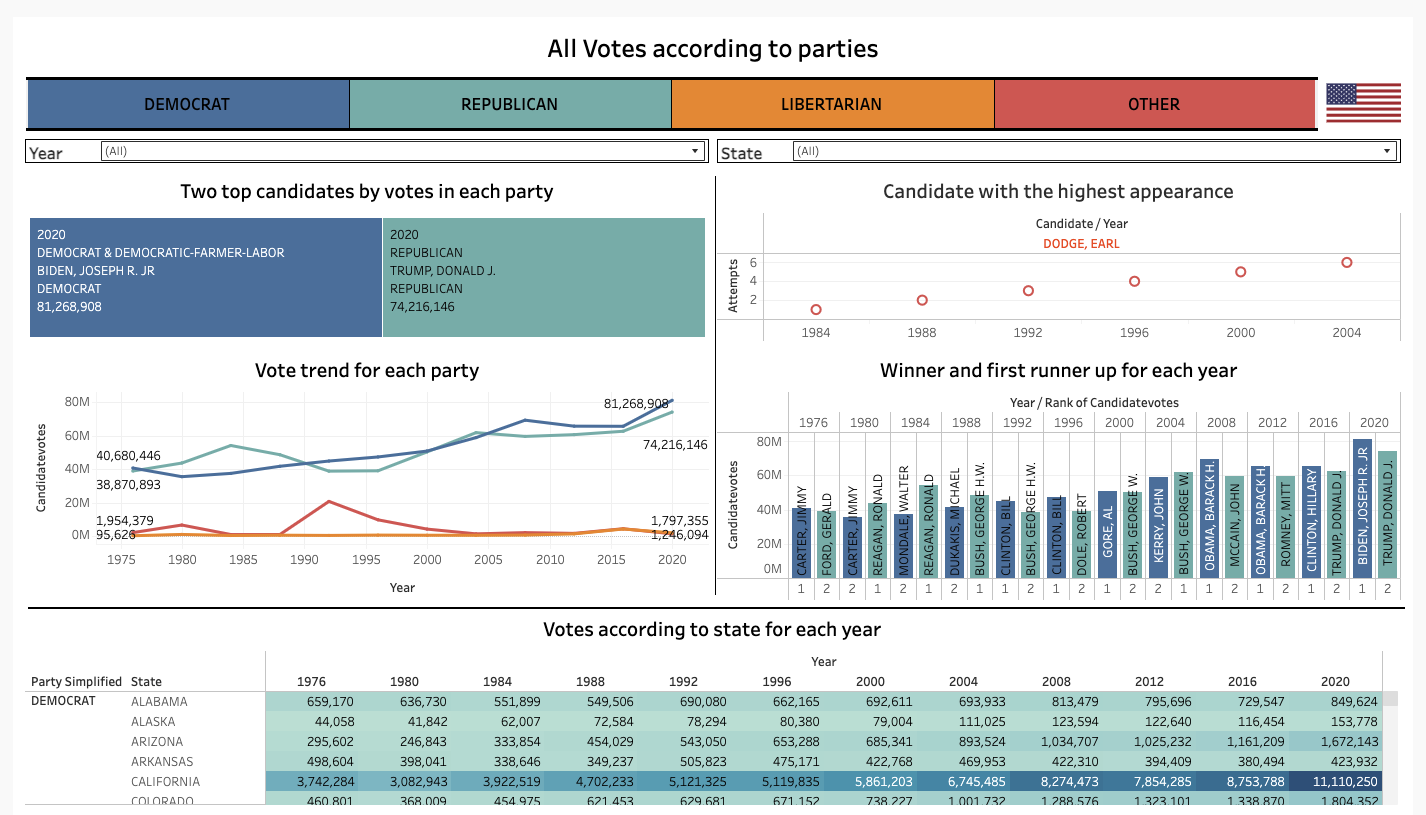Screen dimensions: 1426x815
Task: Select the ARIZONA row label
Action: click(157, 742)
